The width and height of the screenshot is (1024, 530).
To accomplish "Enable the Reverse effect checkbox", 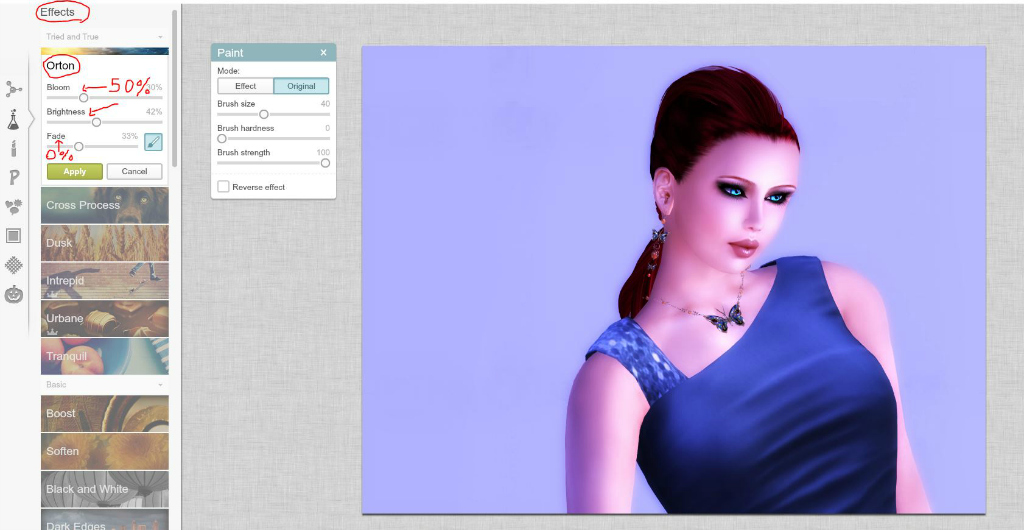I will point(223,187).
